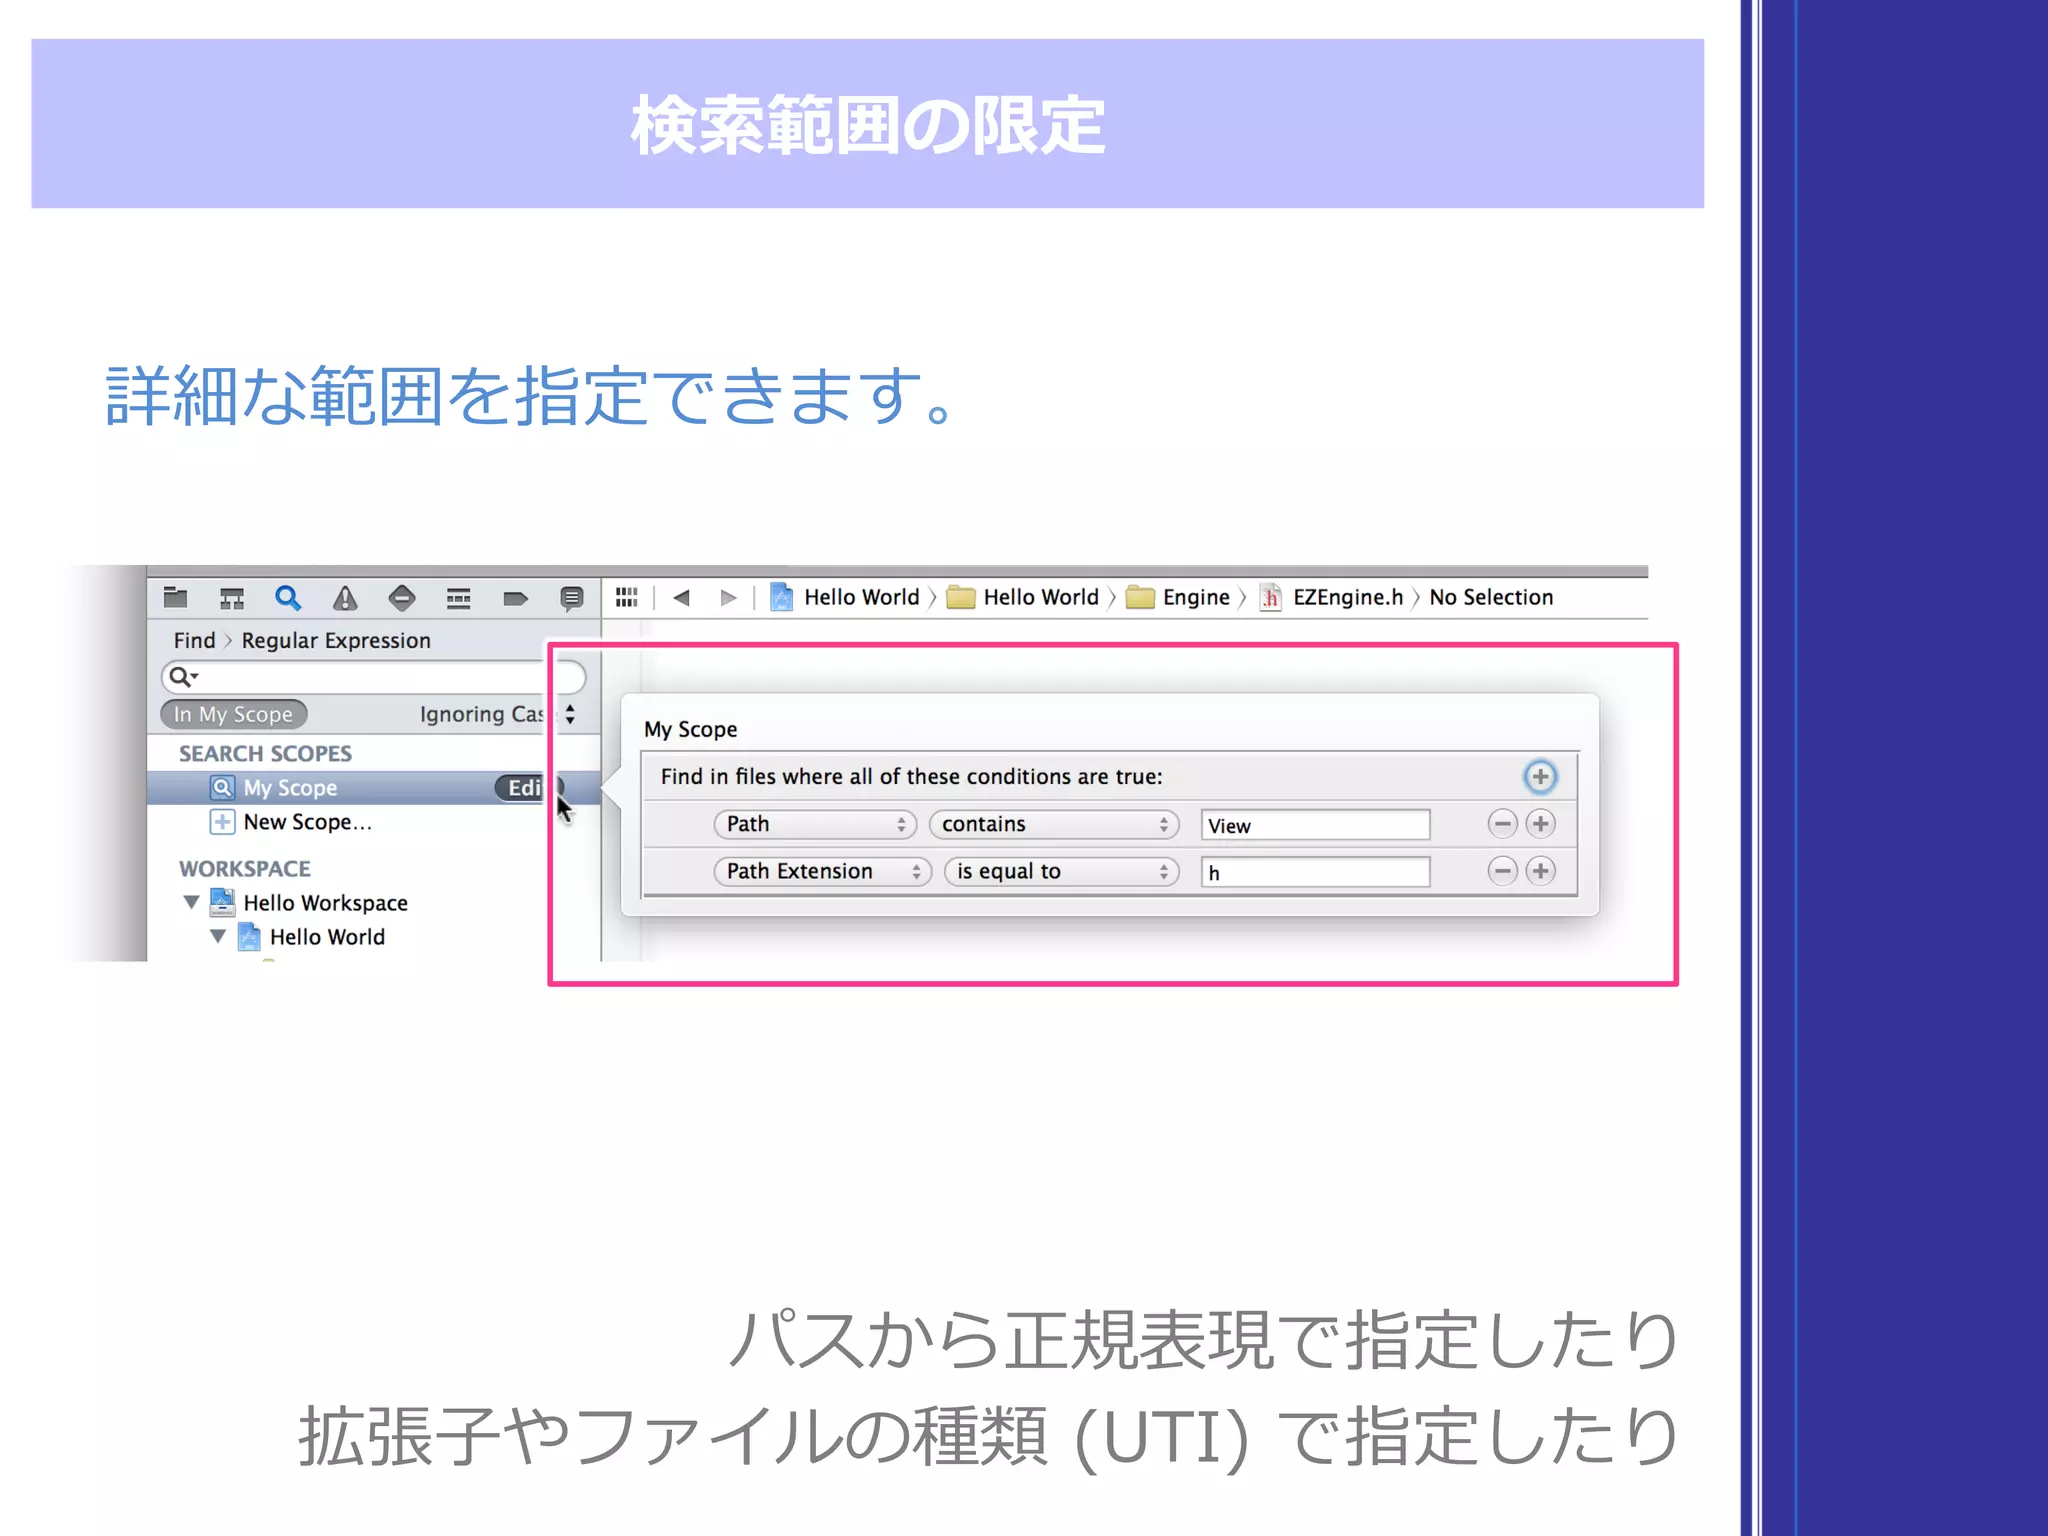Open the Log navigator speech bubble icon

571,598
